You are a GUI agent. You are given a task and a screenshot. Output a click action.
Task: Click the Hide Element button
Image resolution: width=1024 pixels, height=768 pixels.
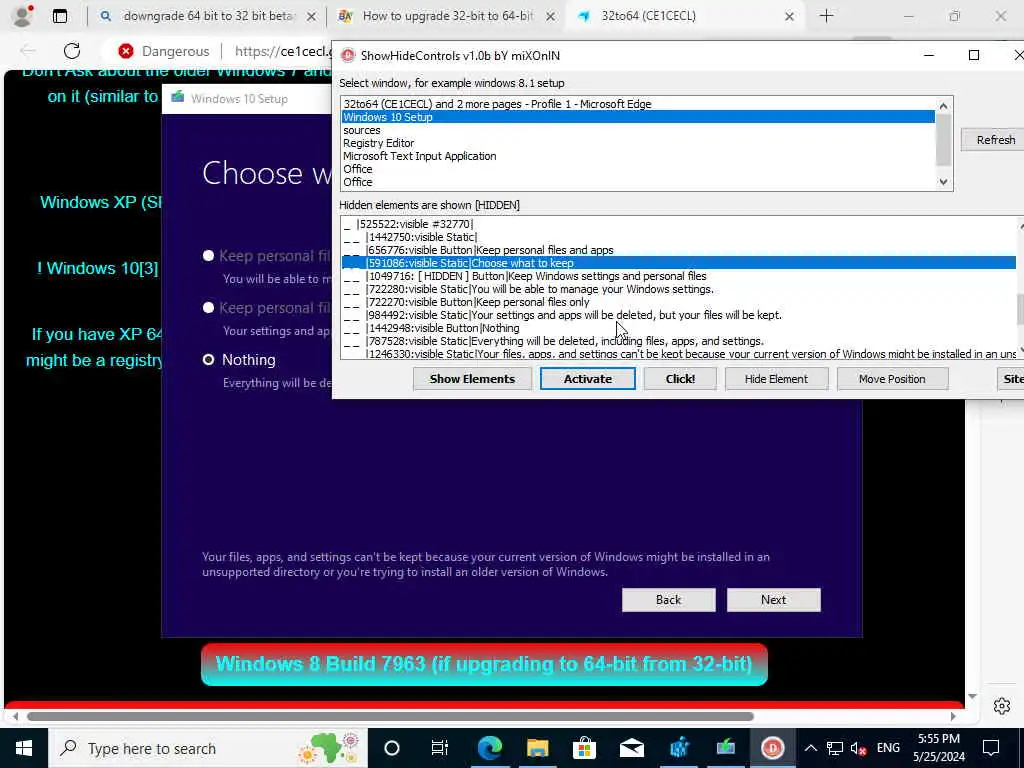(x=776, y=379)
